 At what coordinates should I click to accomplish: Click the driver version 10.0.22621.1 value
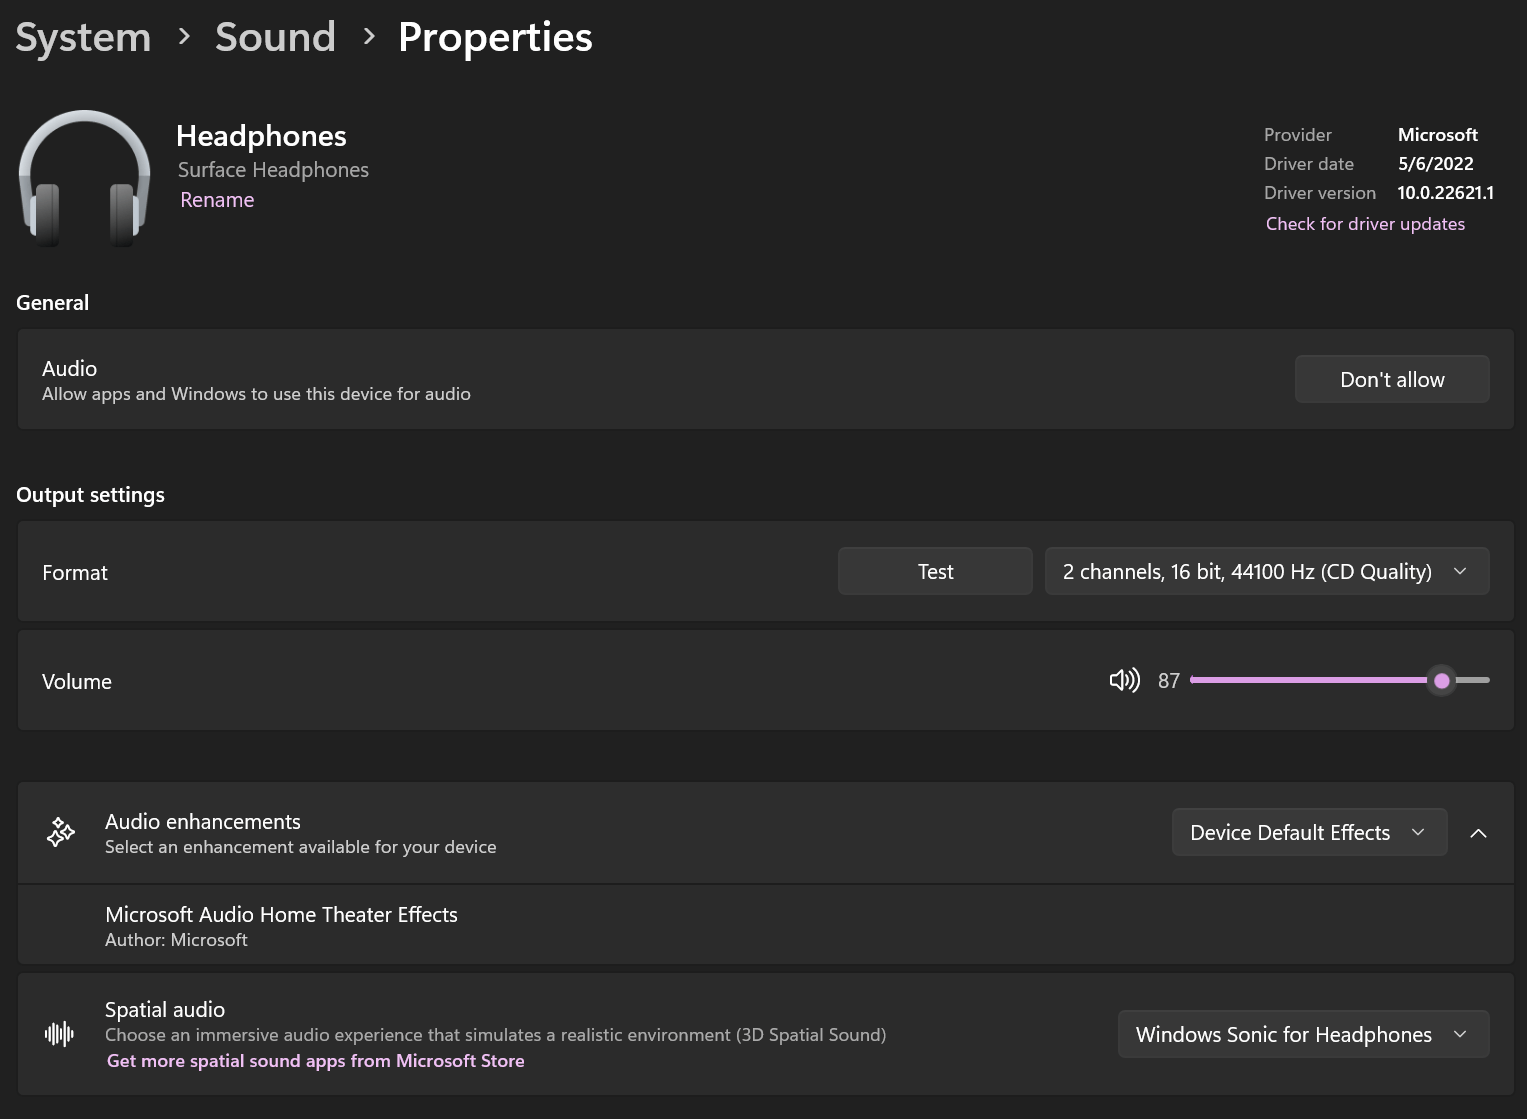click(x=1446, y=193)
